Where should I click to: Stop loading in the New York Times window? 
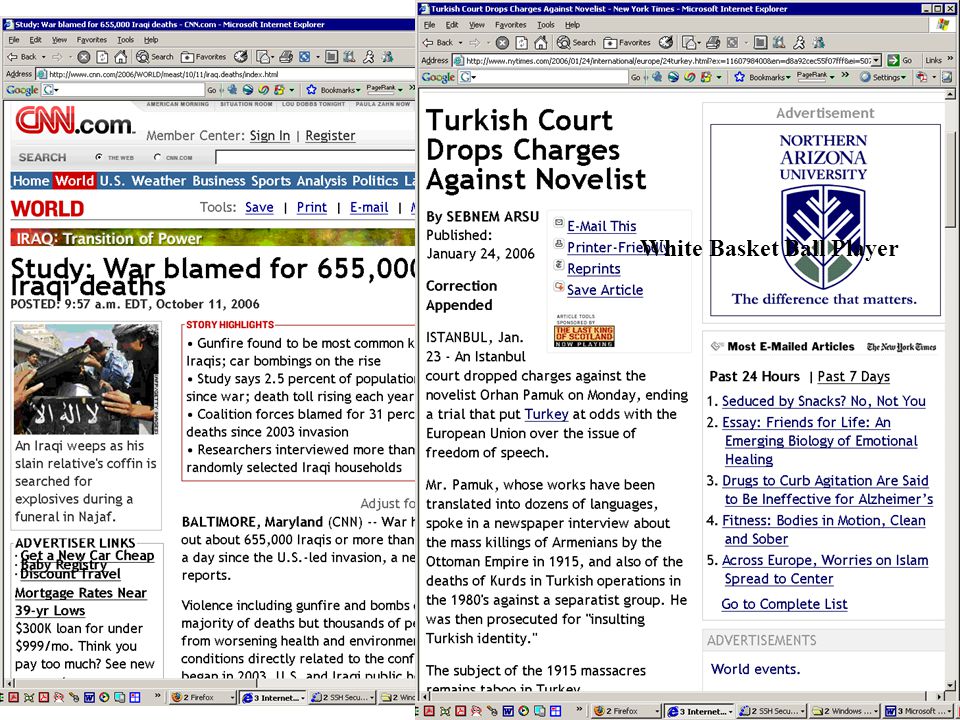502,42
